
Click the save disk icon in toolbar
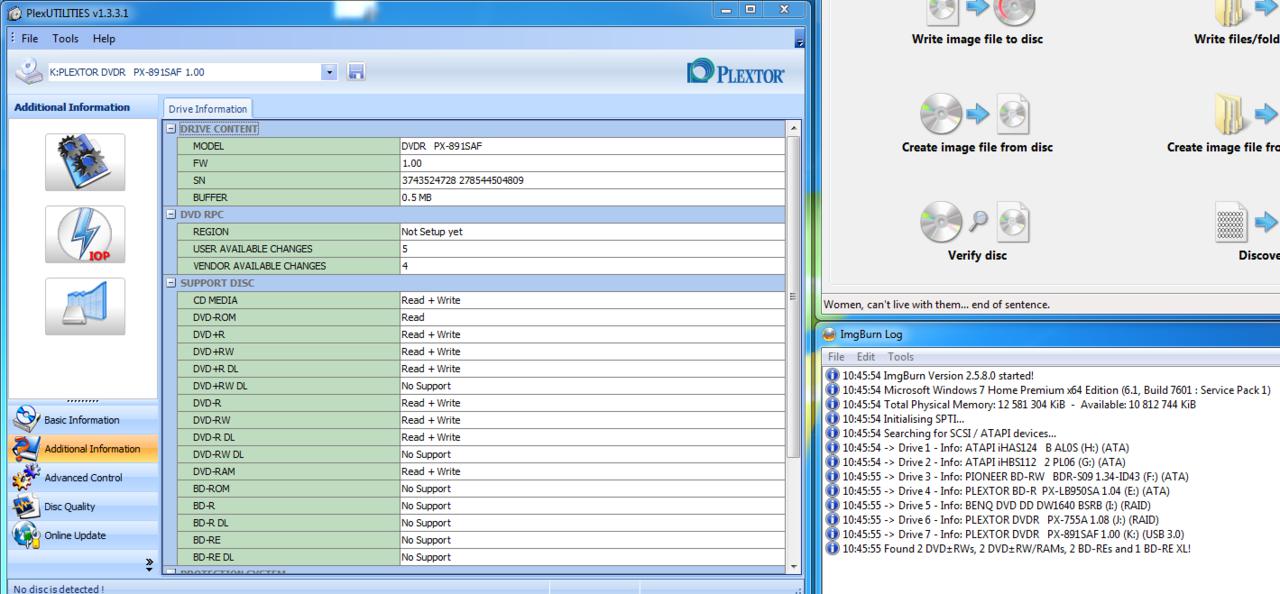pos(355,72)
